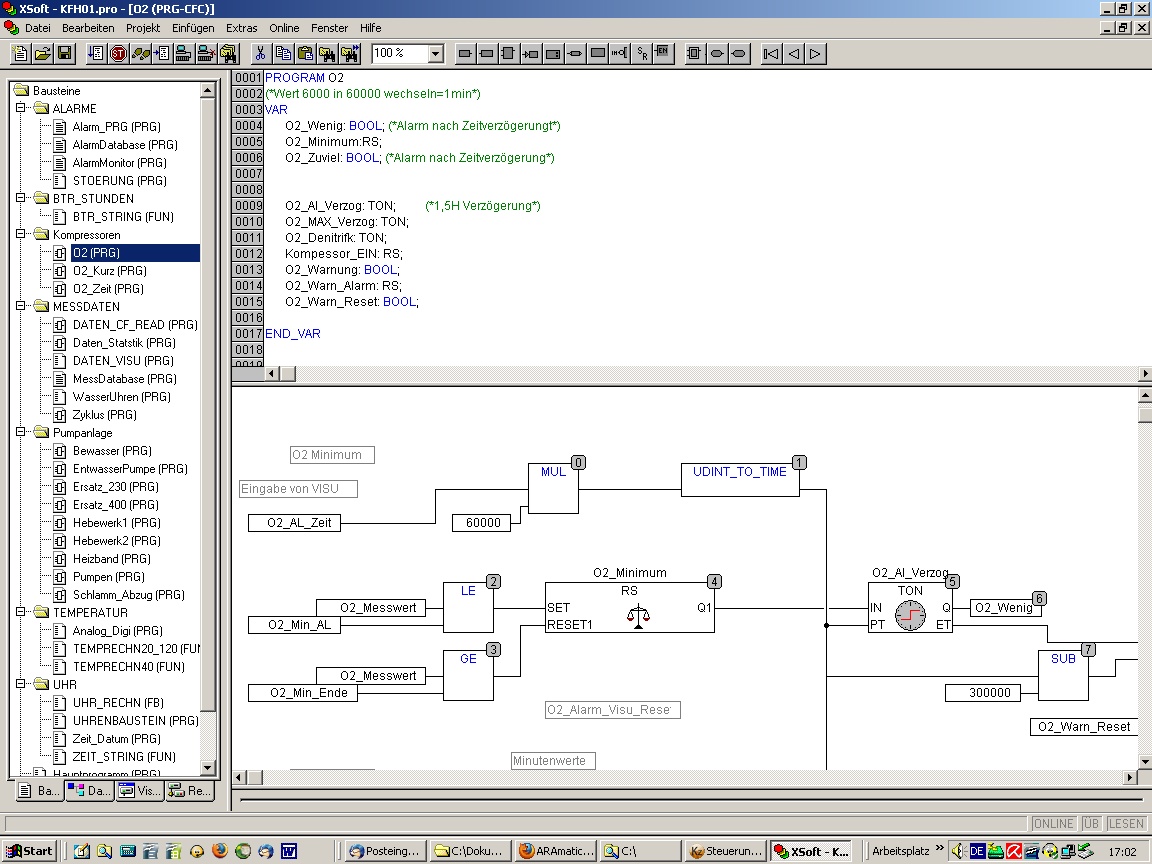Insert a CFC Box element
This screenshot has height=864, width=1152.
coord(508,54)
